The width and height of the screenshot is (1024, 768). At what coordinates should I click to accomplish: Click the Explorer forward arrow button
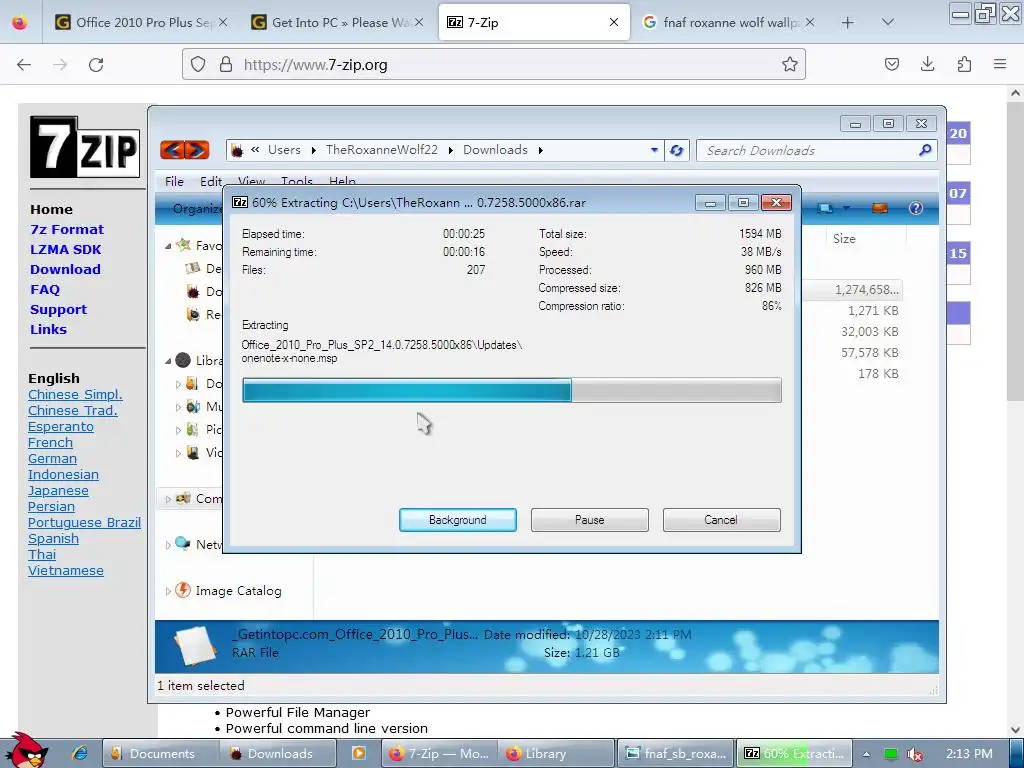197,150
